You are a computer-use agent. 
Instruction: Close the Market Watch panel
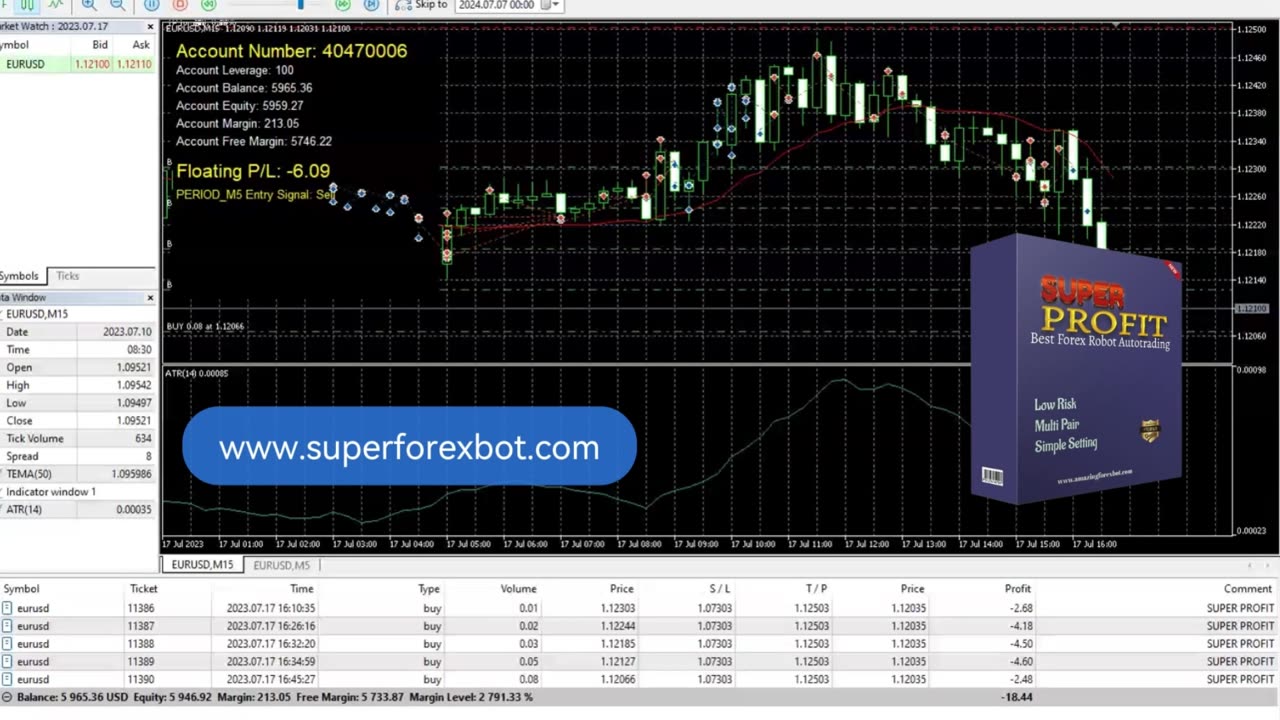(x=150, y=26)
